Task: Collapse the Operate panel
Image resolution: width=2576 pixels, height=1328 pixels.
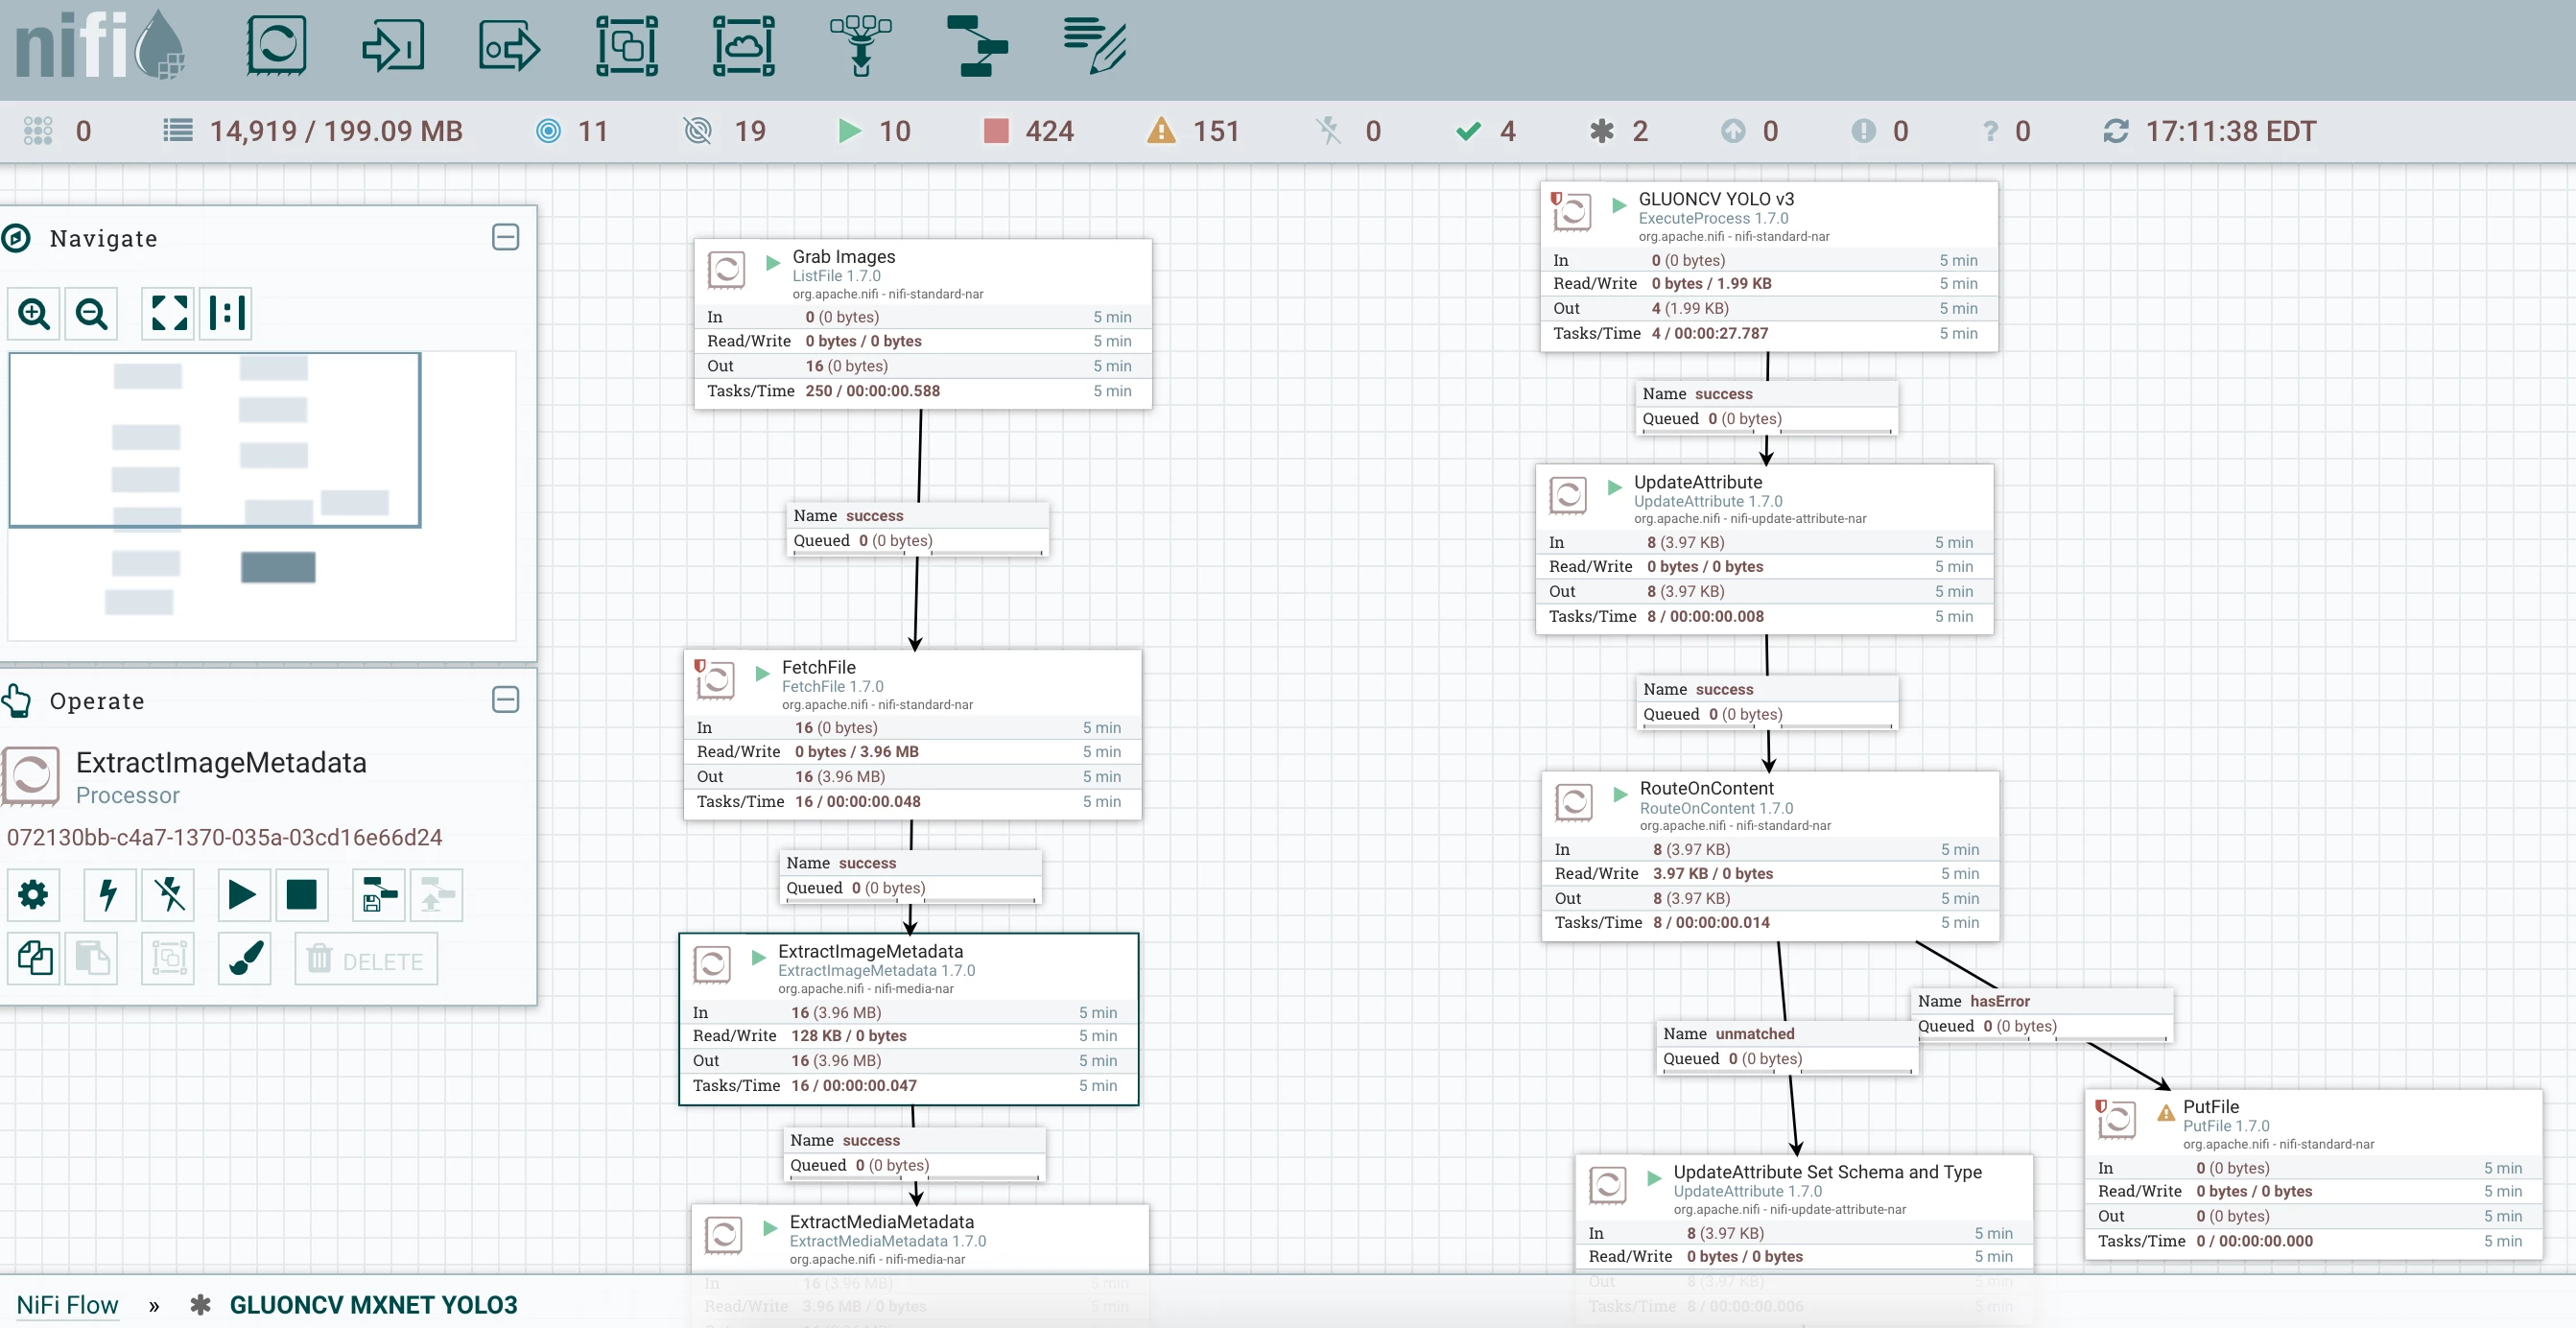Action: click(506, 699)
